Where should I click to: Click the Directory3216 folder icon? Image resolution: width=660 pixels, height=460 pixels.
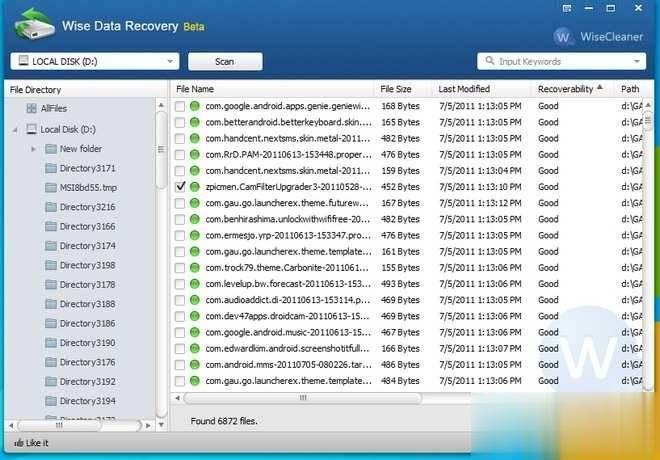click(51, 207)
